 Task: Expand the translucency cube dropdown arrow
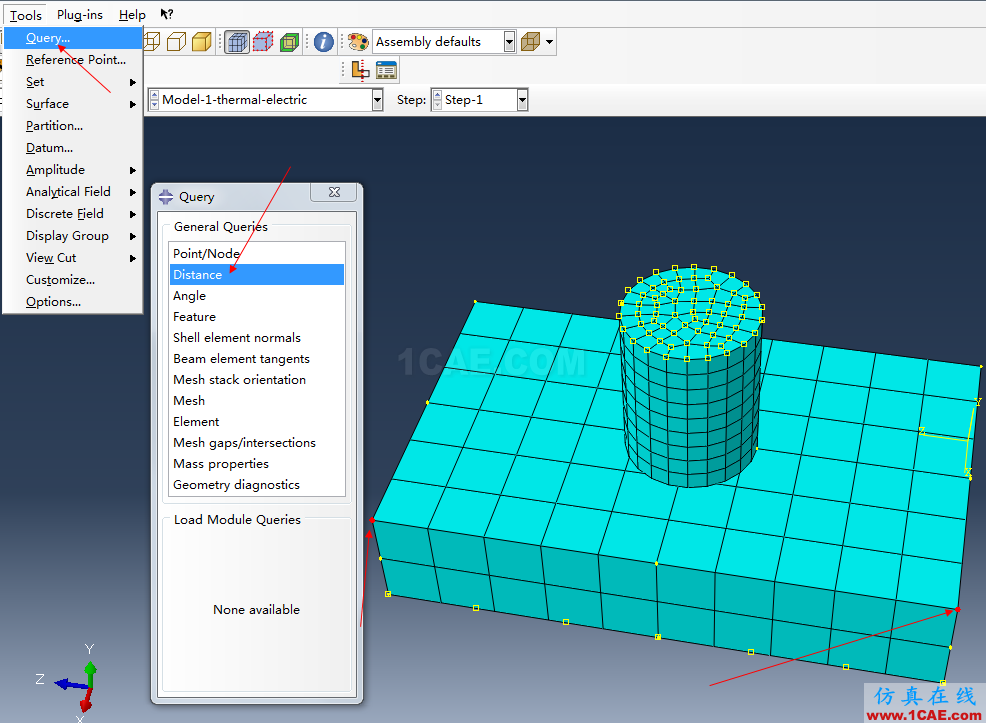(x=550, y=42)
